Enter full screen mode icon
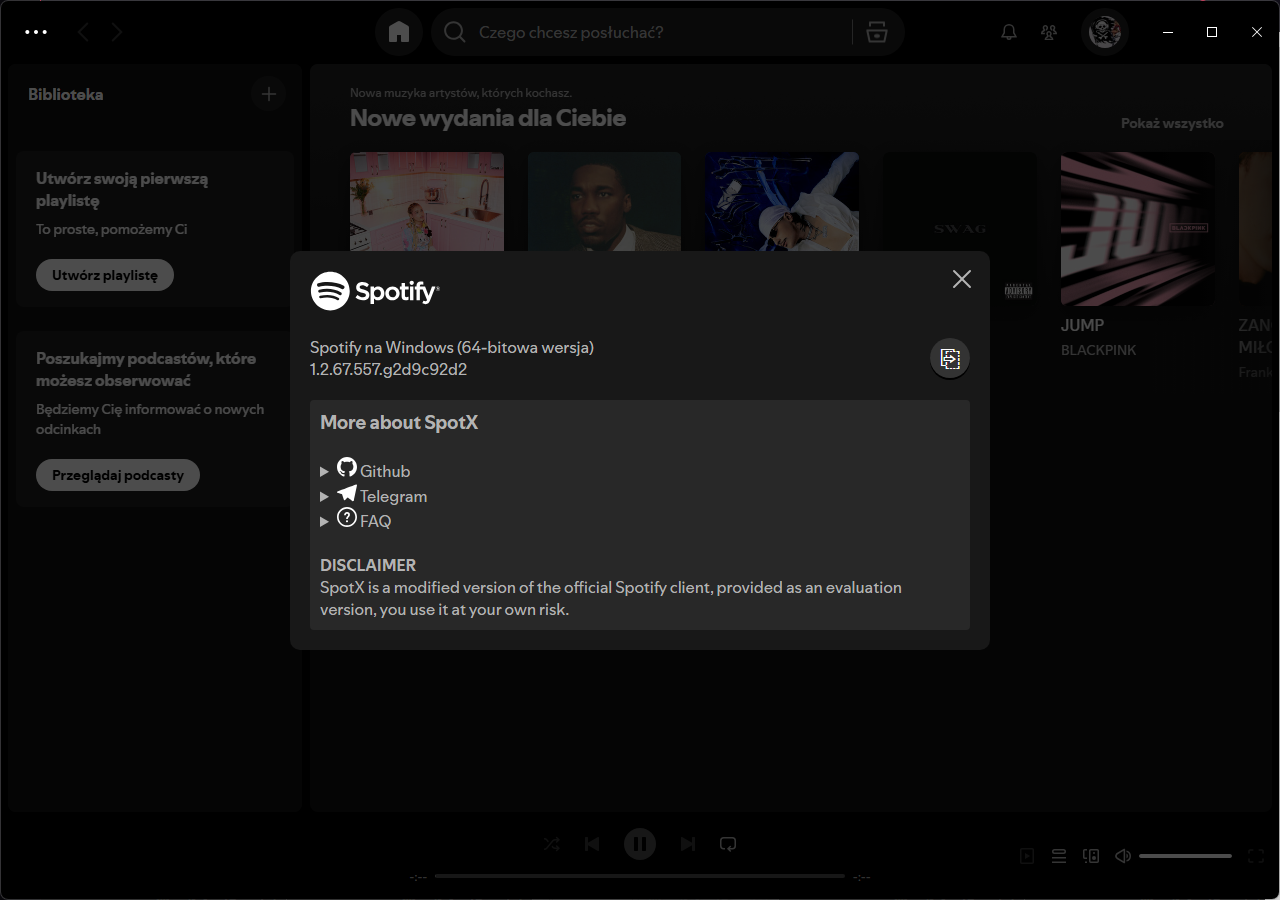Viewport: 1280px width, 900px height. (x=1257, y=856)
